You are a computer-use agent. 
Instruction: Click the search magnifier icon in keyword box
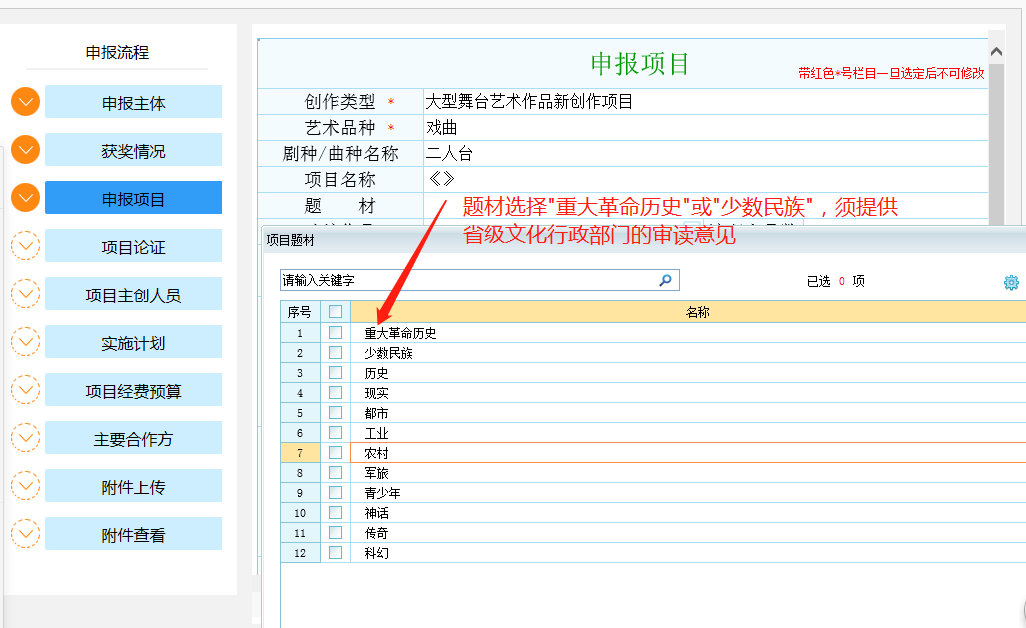pyautogui.click(x=665, y=281)
